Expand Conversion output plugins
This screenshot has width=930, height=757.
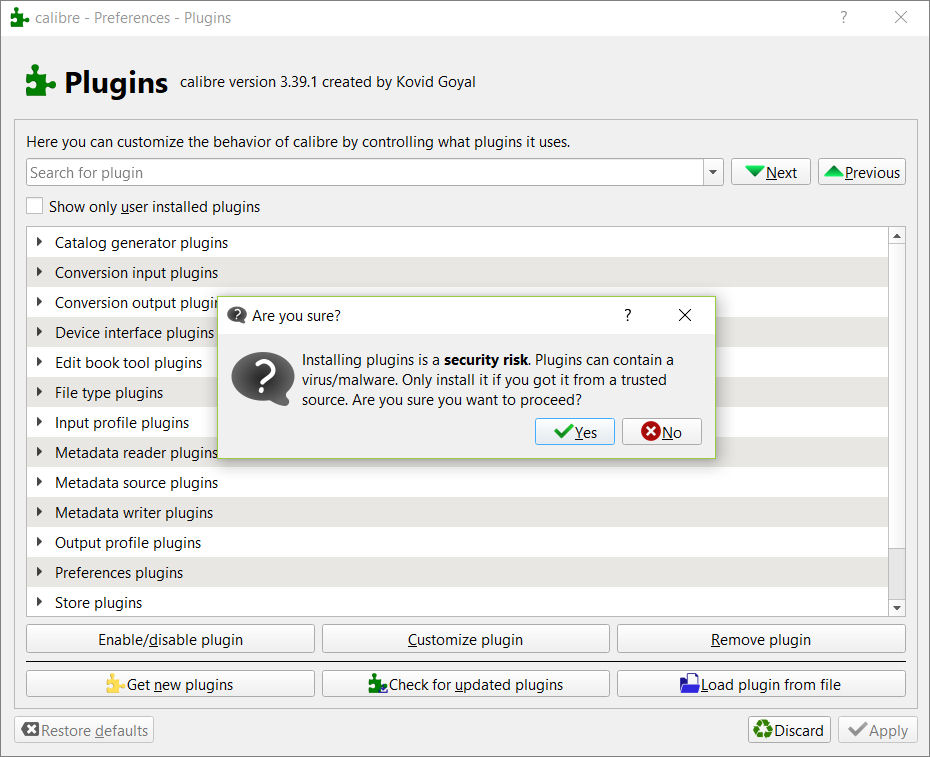(x=39, y=301)
